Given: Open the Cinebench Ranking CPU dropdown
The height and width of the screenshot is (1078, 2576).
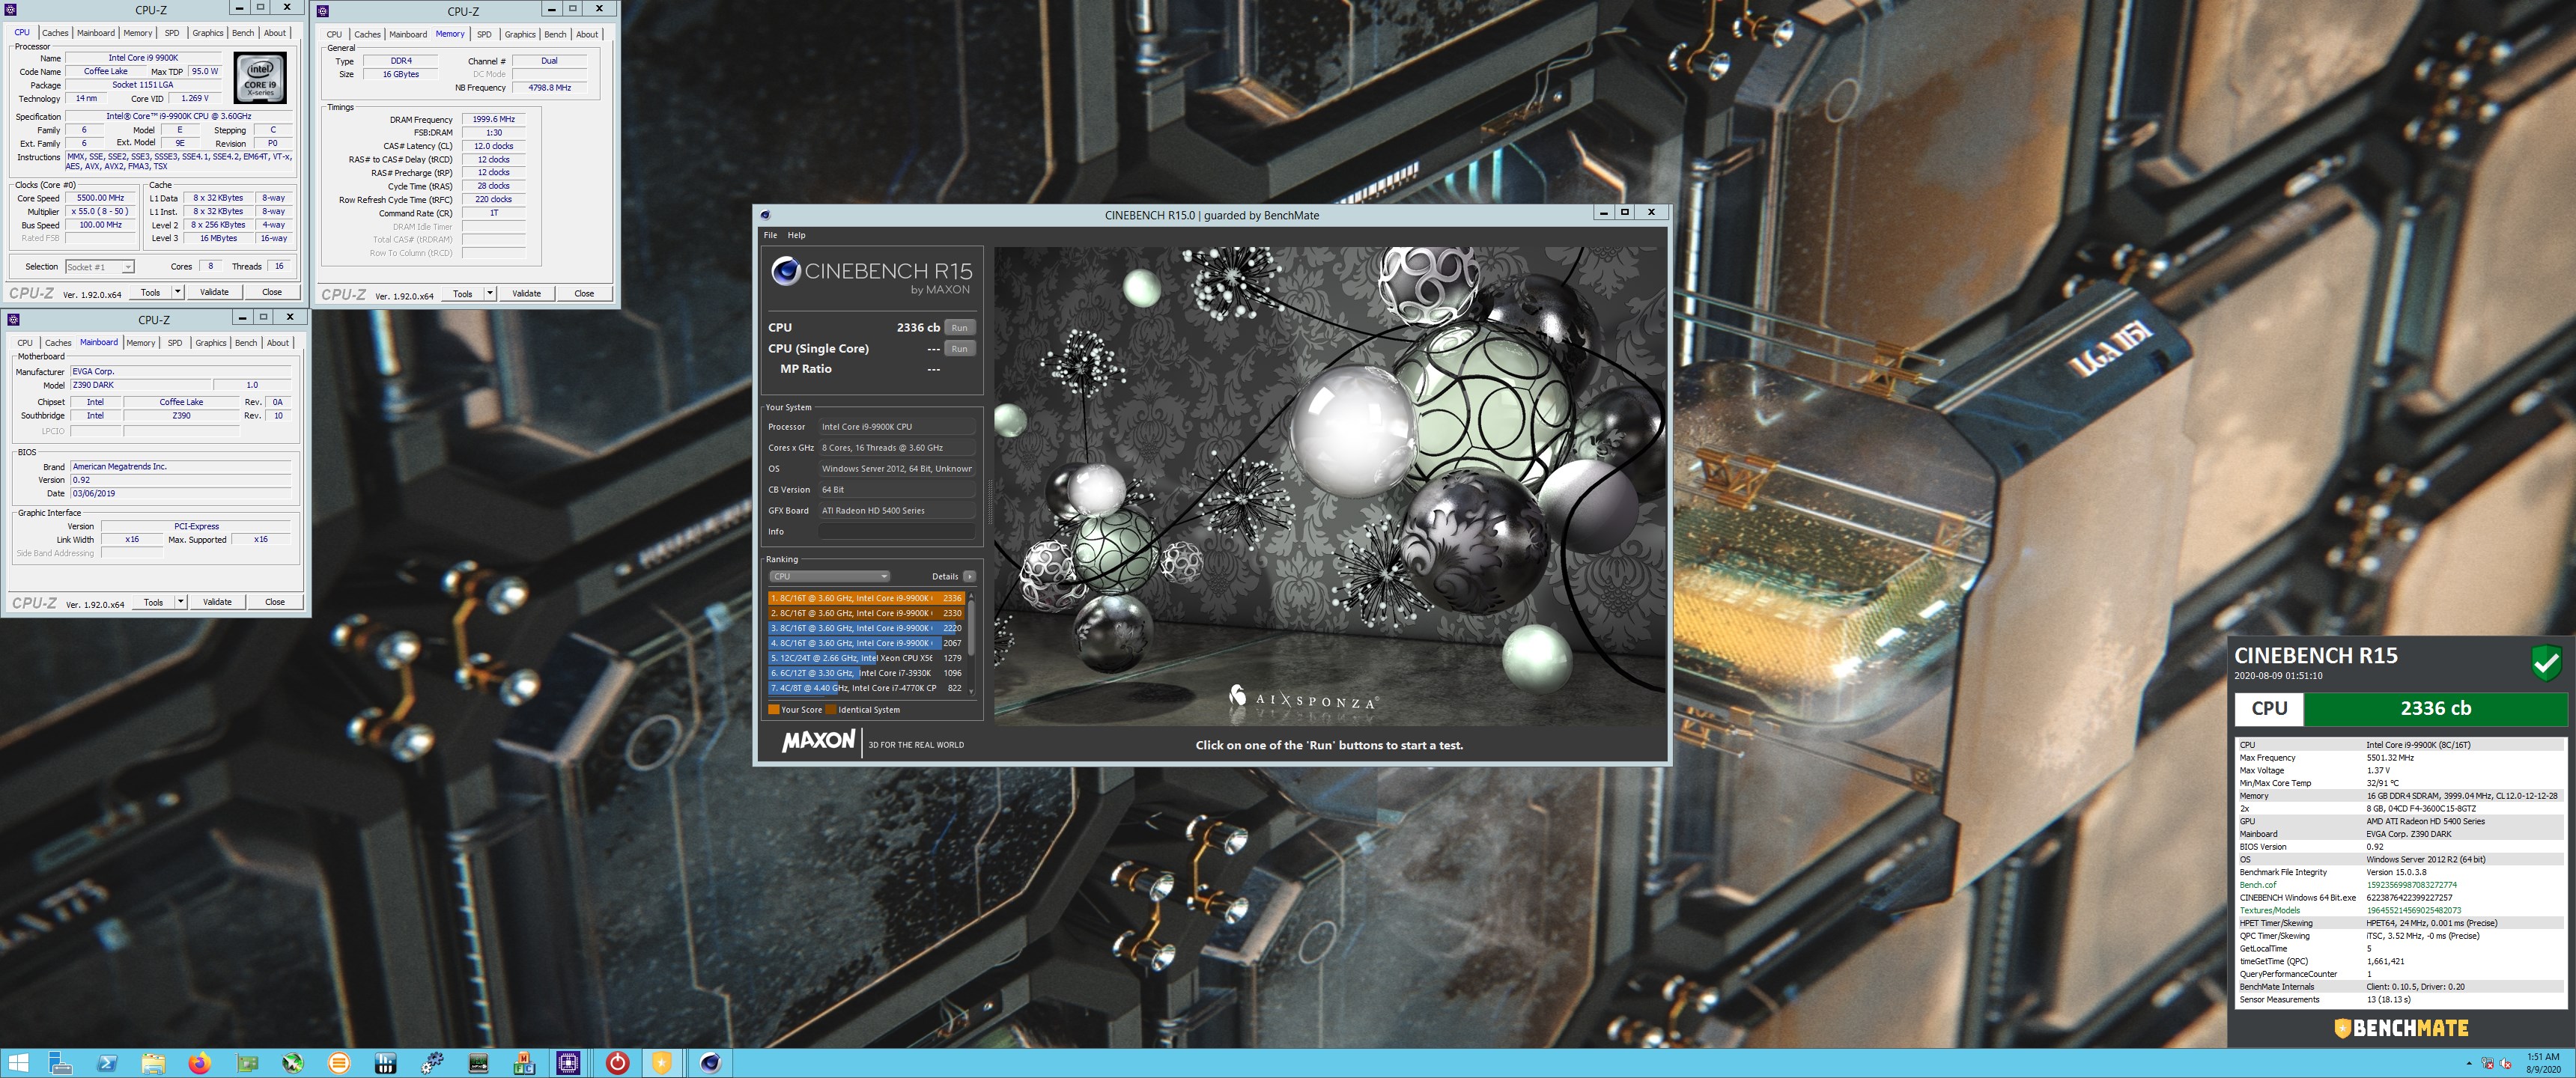Looking at the screenshot, I should [829, 576].
